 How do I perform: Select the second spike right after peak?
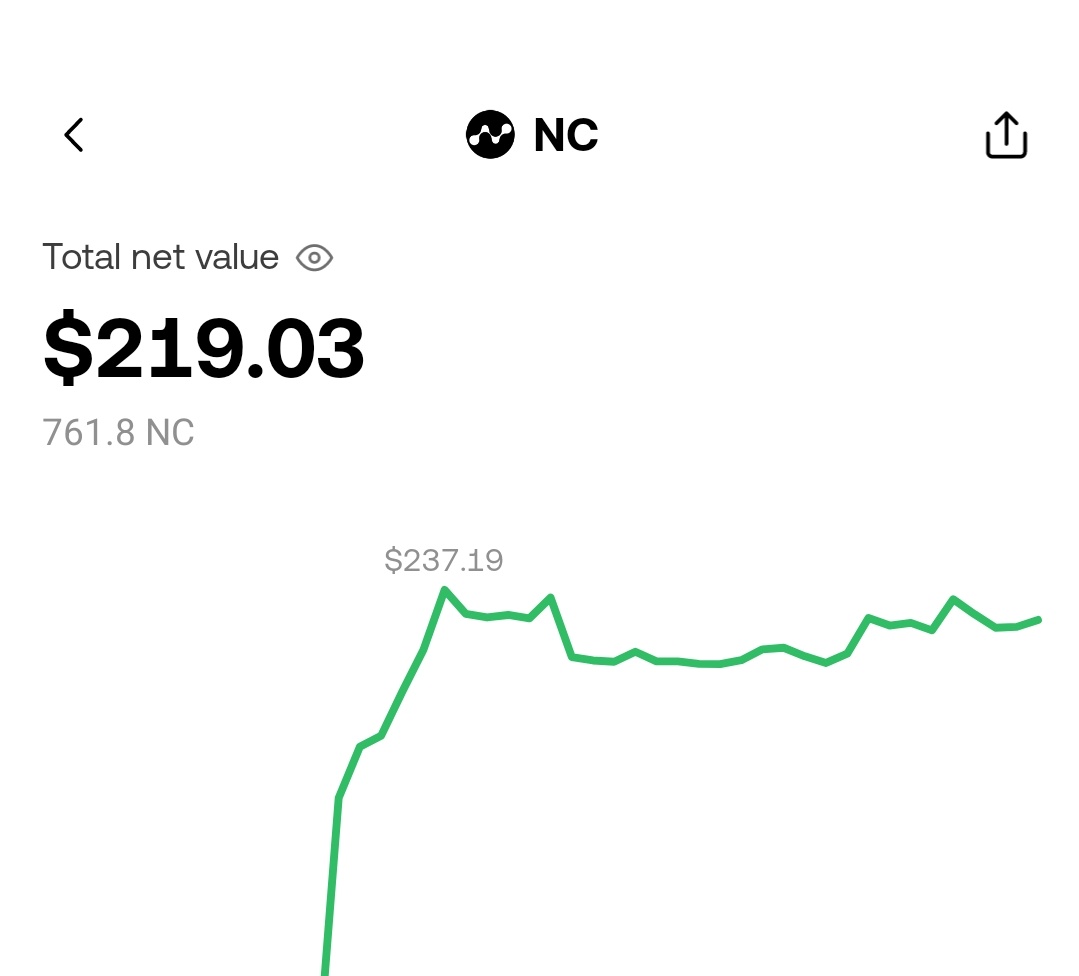(x=551, y=597)
